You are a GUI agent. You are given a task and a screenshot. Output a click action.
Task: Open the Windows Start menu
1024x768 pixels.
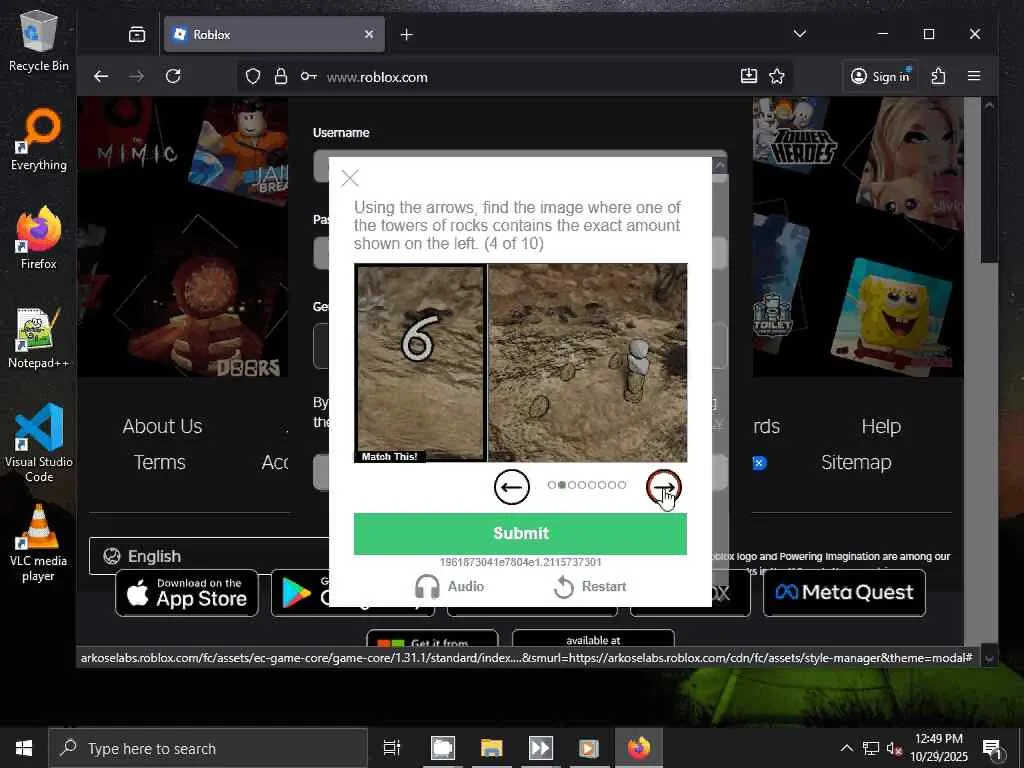(24, 748)
